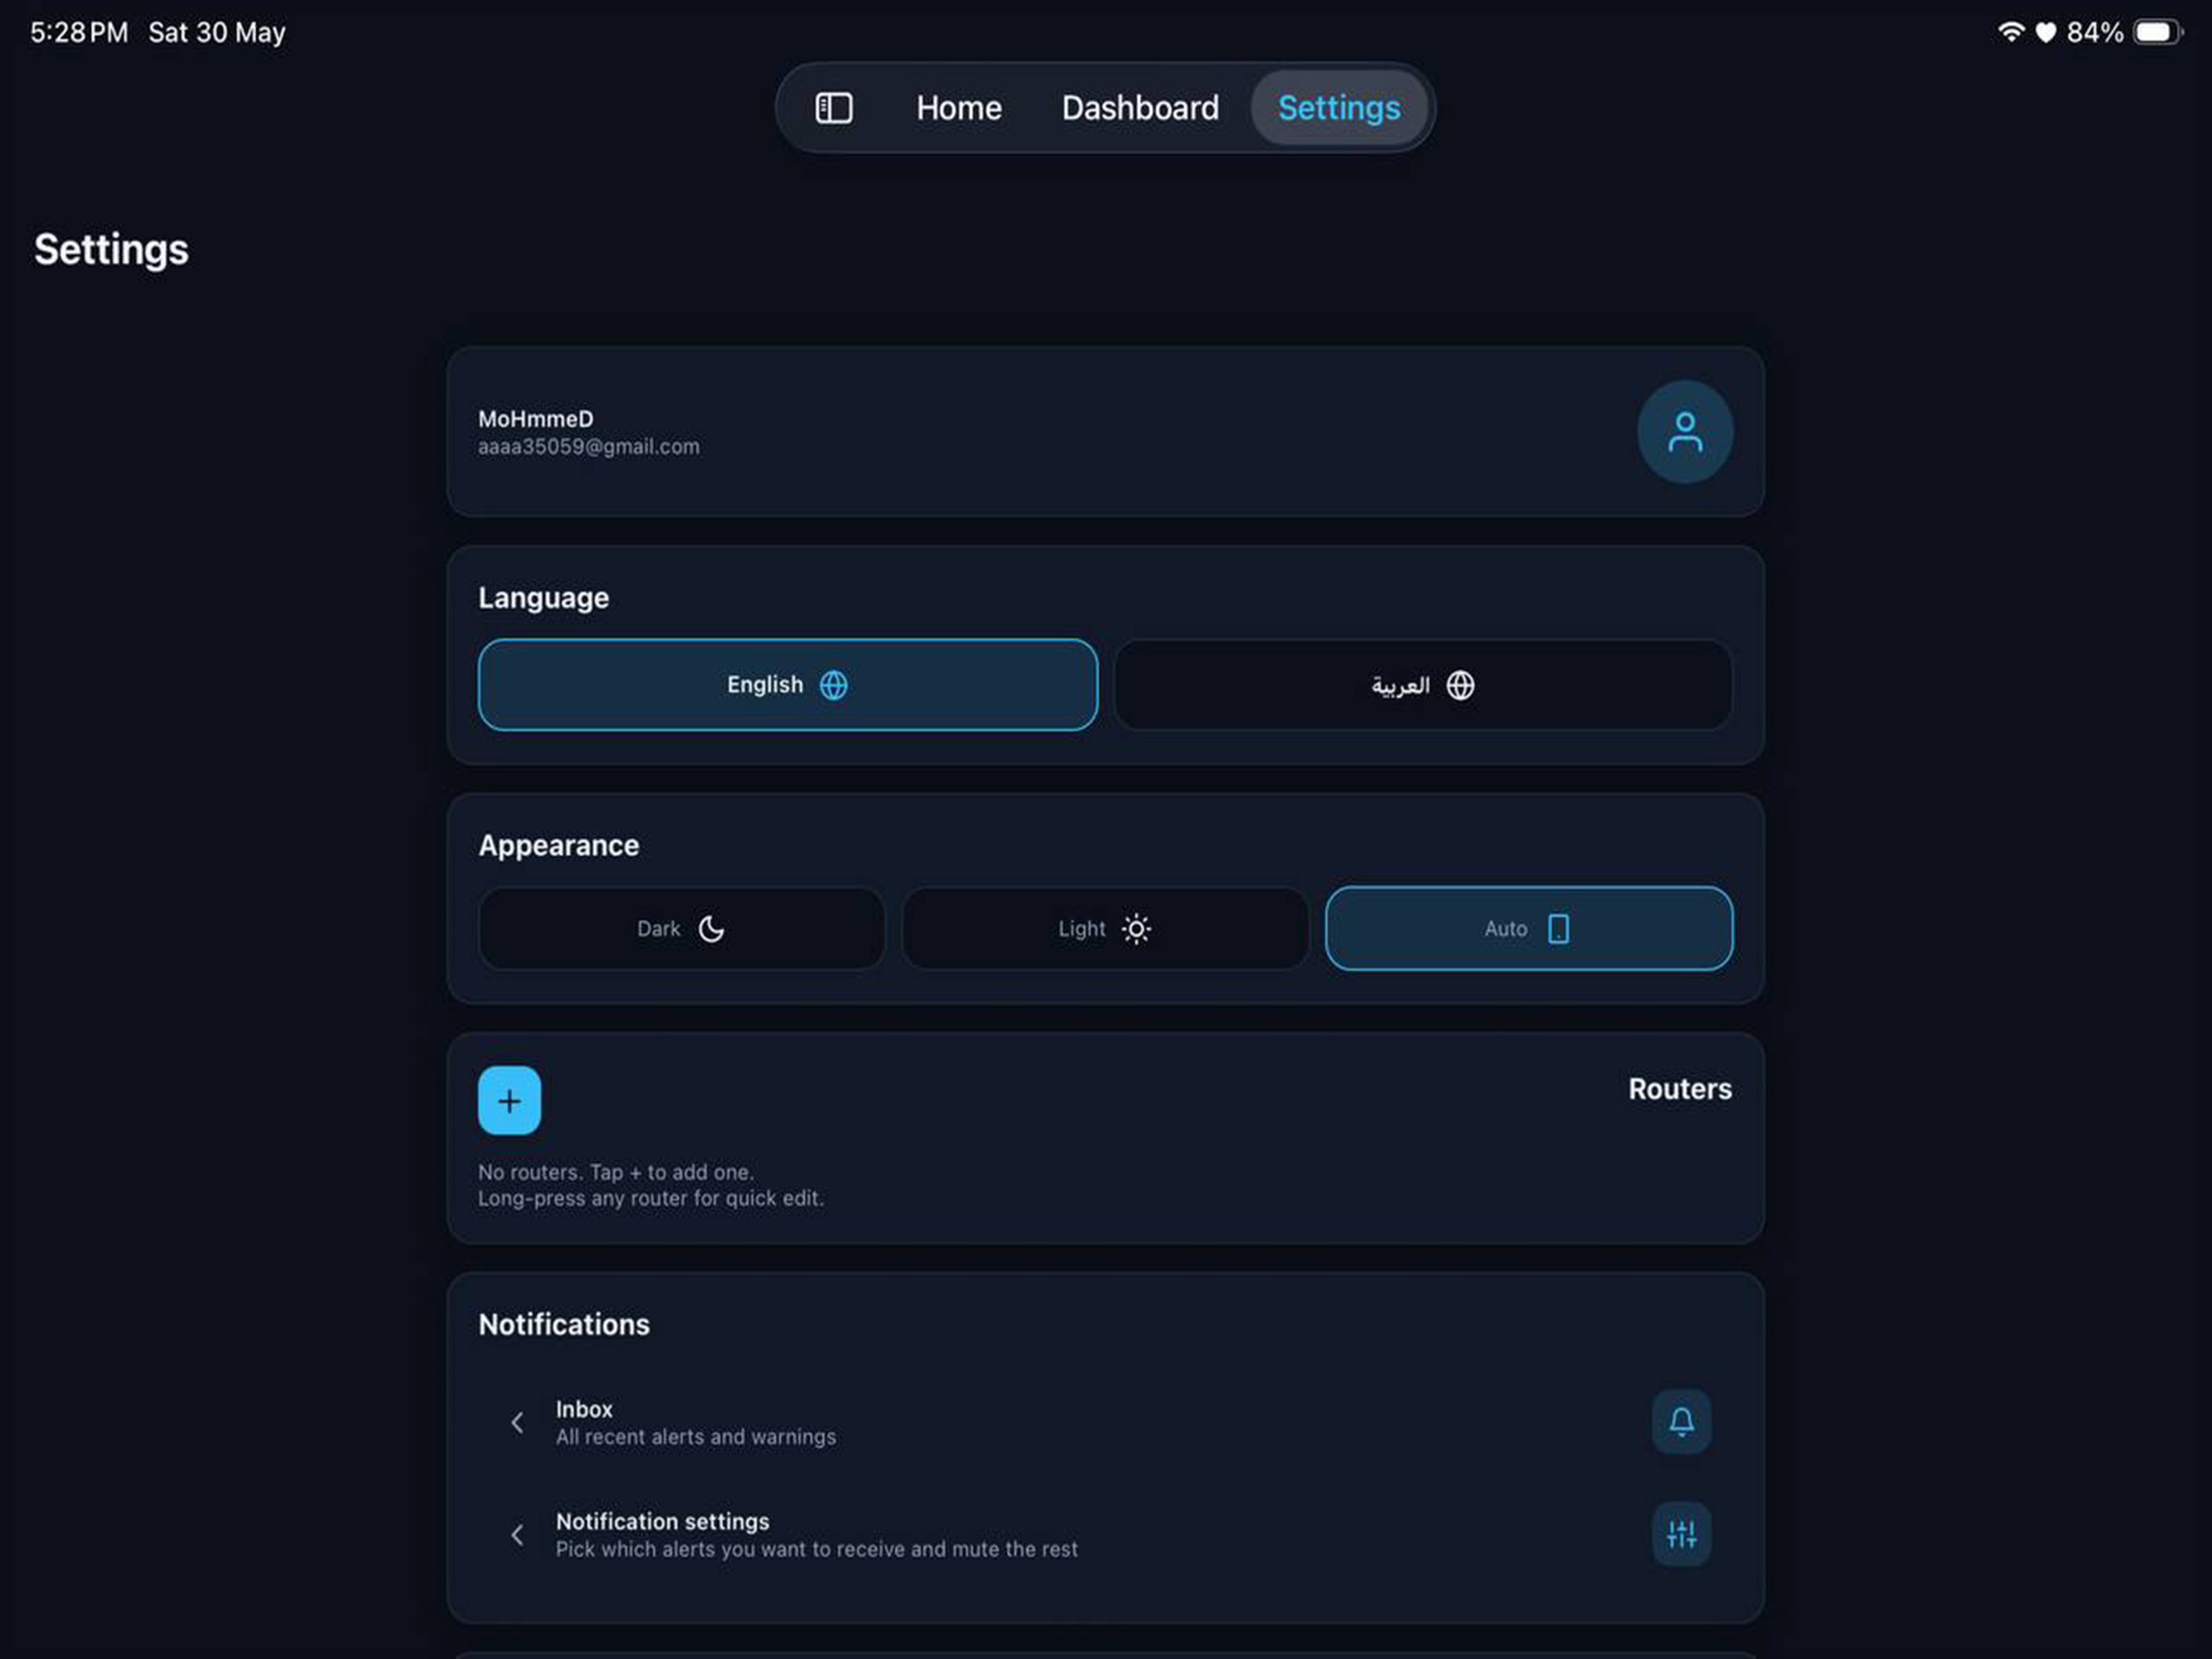Click the email aaaa35059@gmail.com
The height and width of the screenshot is (1659, 2212).
pos(589,447)
